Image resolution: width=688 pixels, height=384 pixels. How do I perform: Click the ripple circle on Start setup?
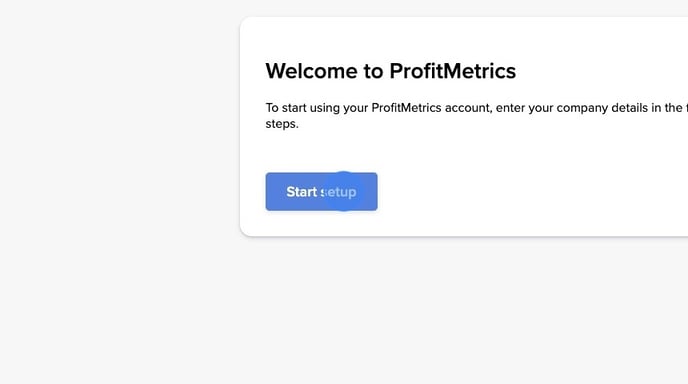[x=344, y=191]
